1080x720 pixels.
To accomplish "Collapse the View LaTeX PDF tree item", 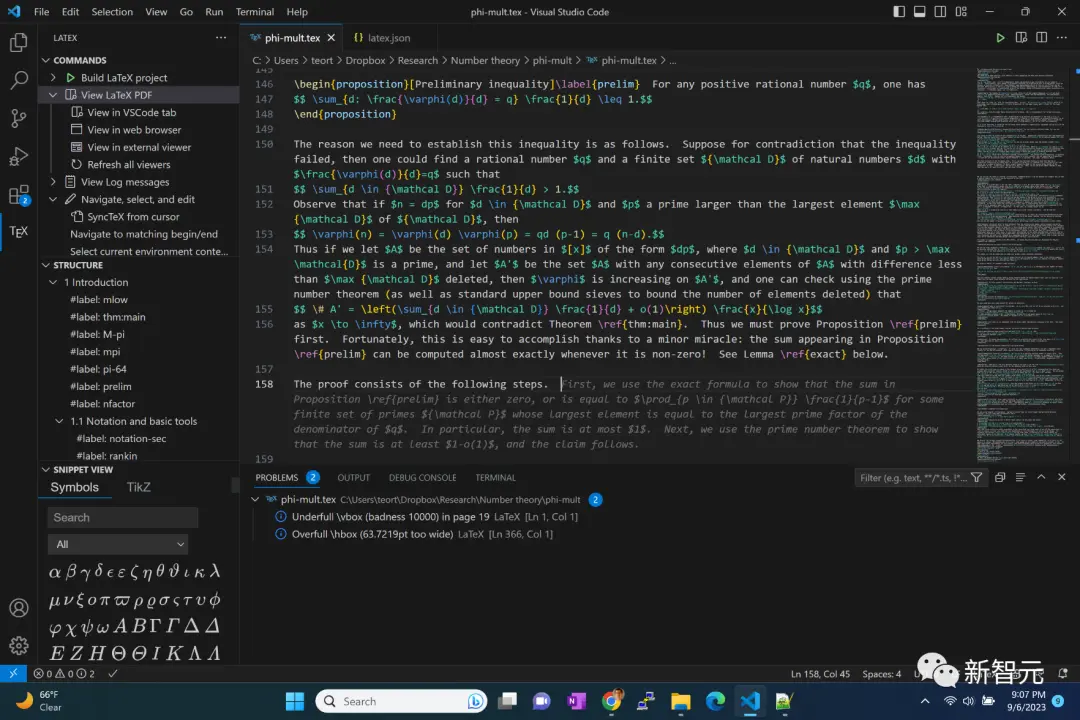I will point(53,95).
